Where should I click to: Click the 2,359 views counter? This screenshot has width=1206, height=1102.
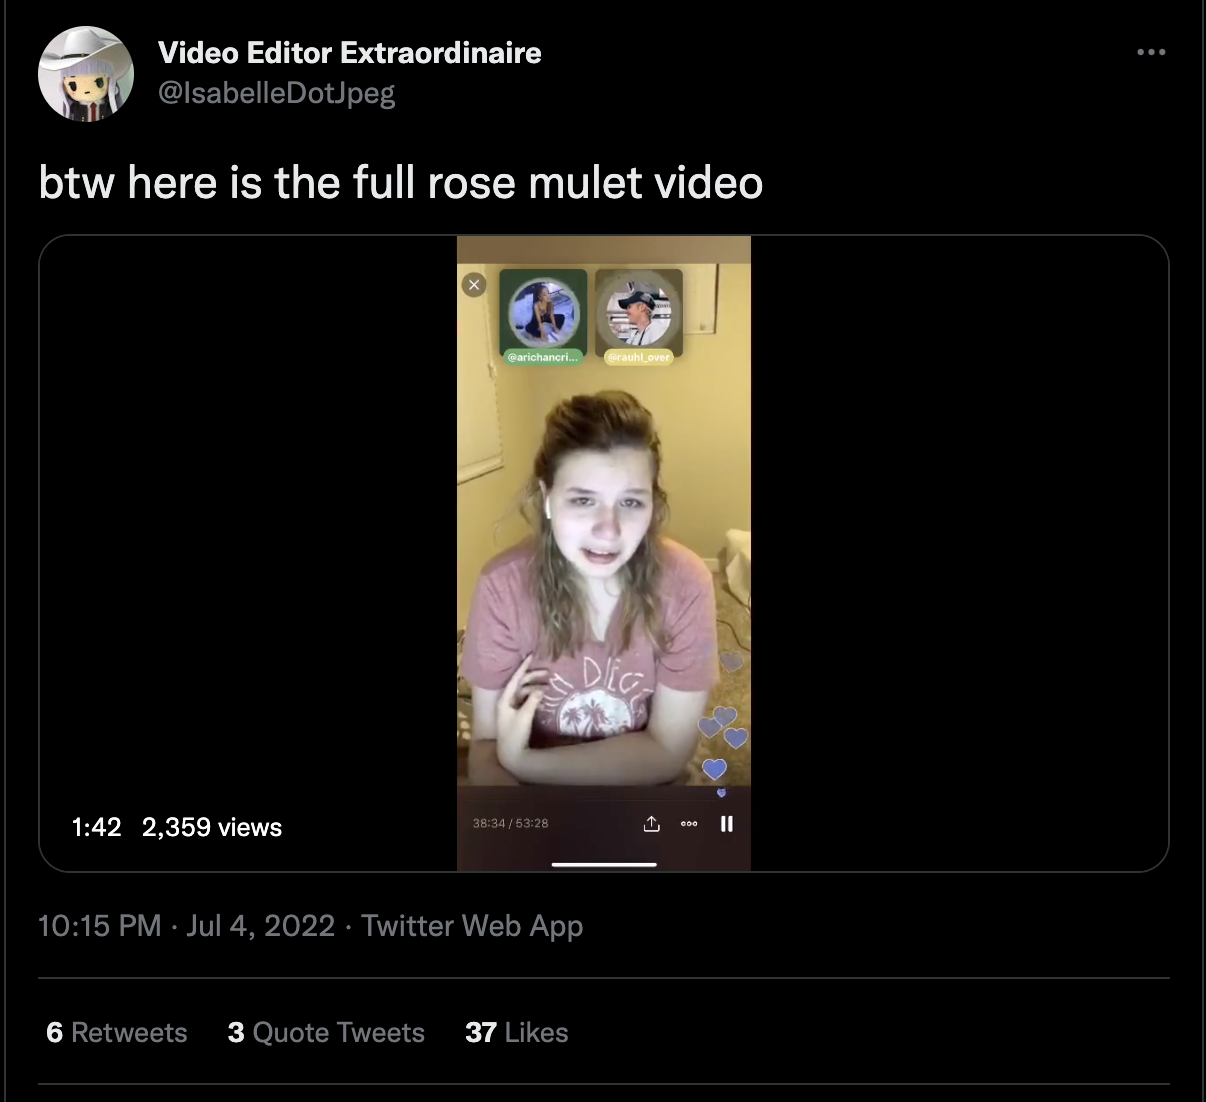coord(212,827)
